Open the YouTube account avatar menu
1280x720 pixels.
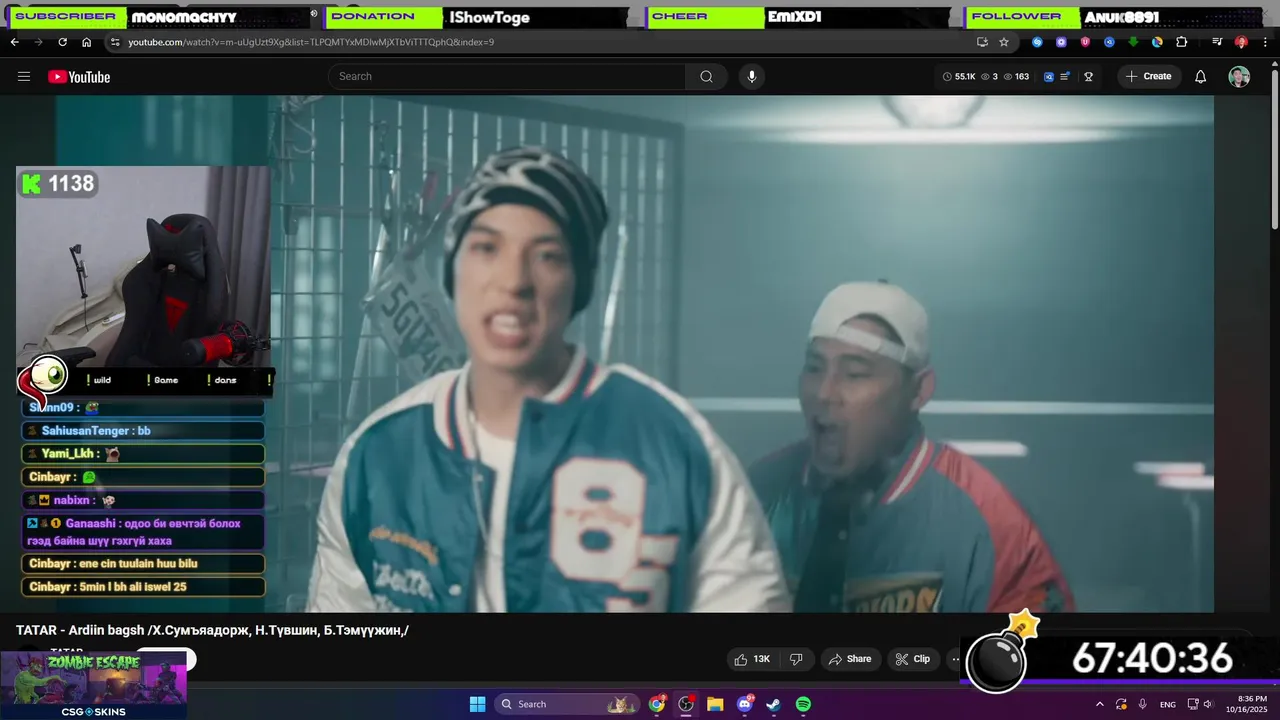(x=1239, y=77)
